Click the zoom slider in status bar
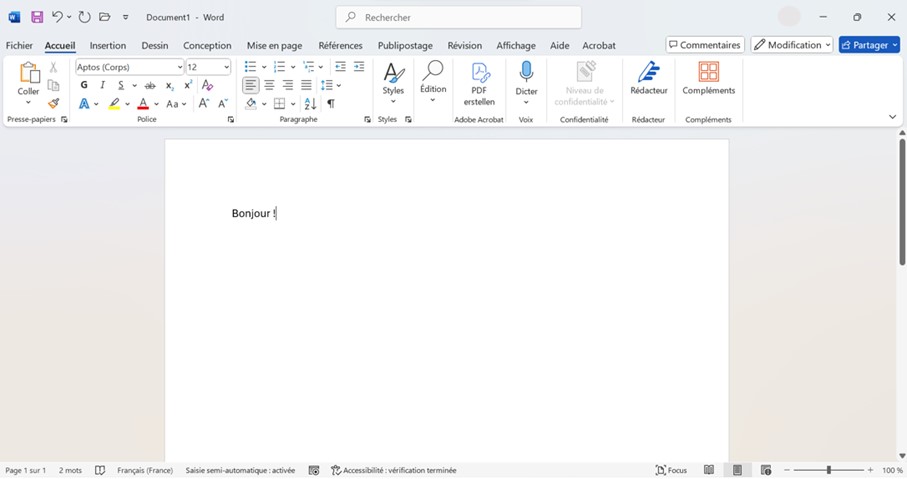 [828, 470]
